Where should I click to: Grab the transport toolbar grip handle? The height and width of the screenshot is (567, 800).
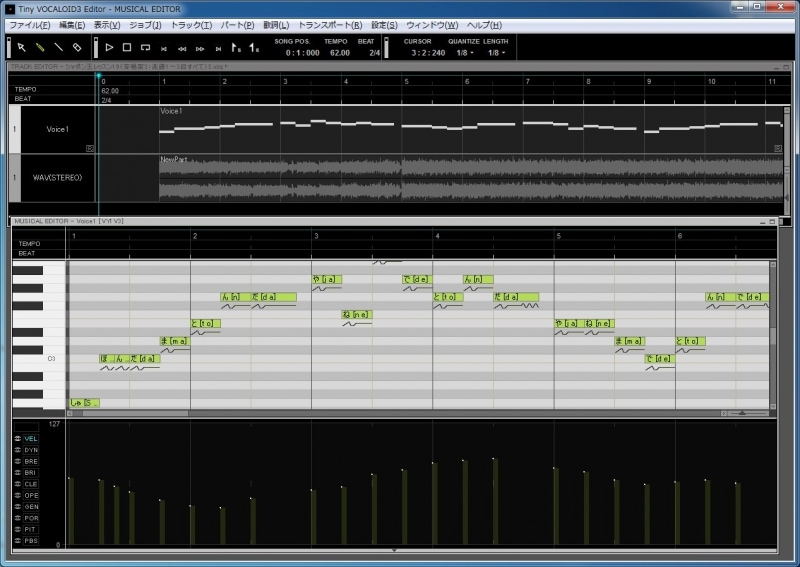[x=95, y=47]
